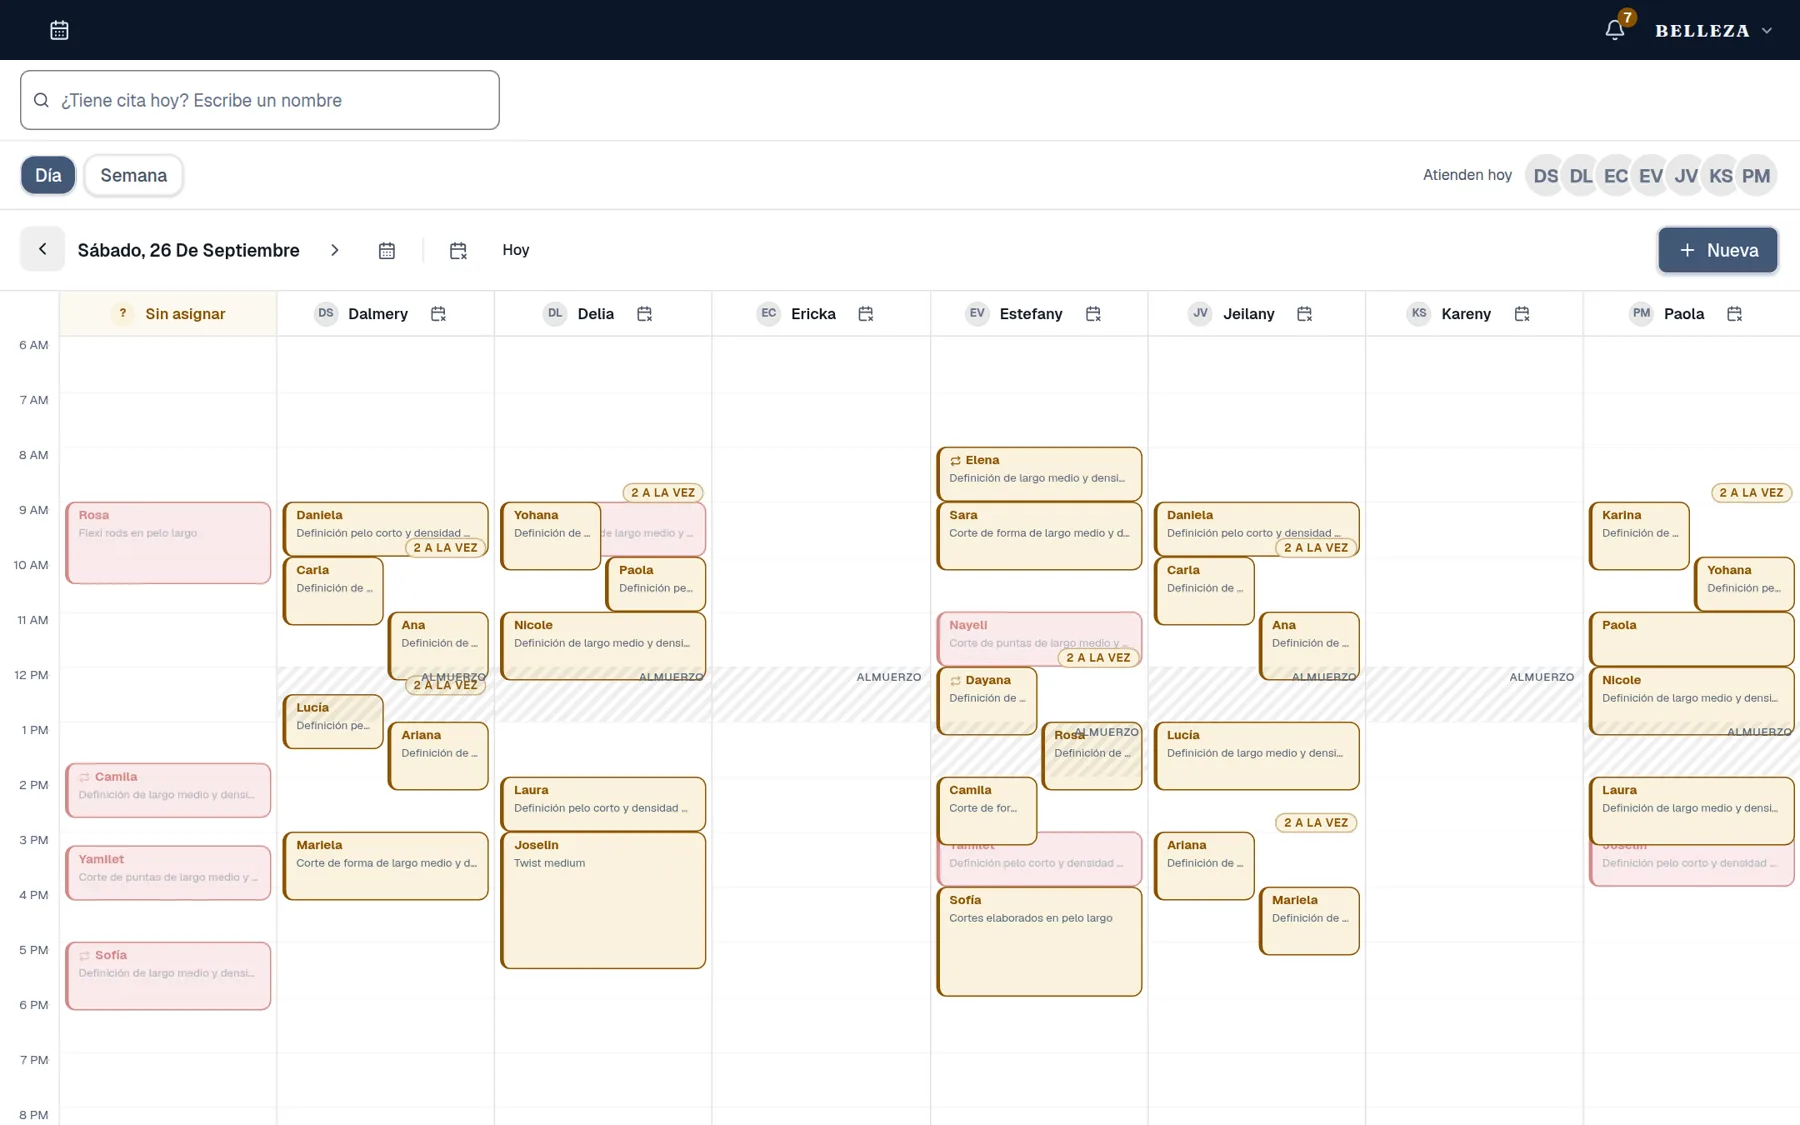Go to the previous day
Viewport: 1800px width, 1125px height.
[x=42, y=249]
